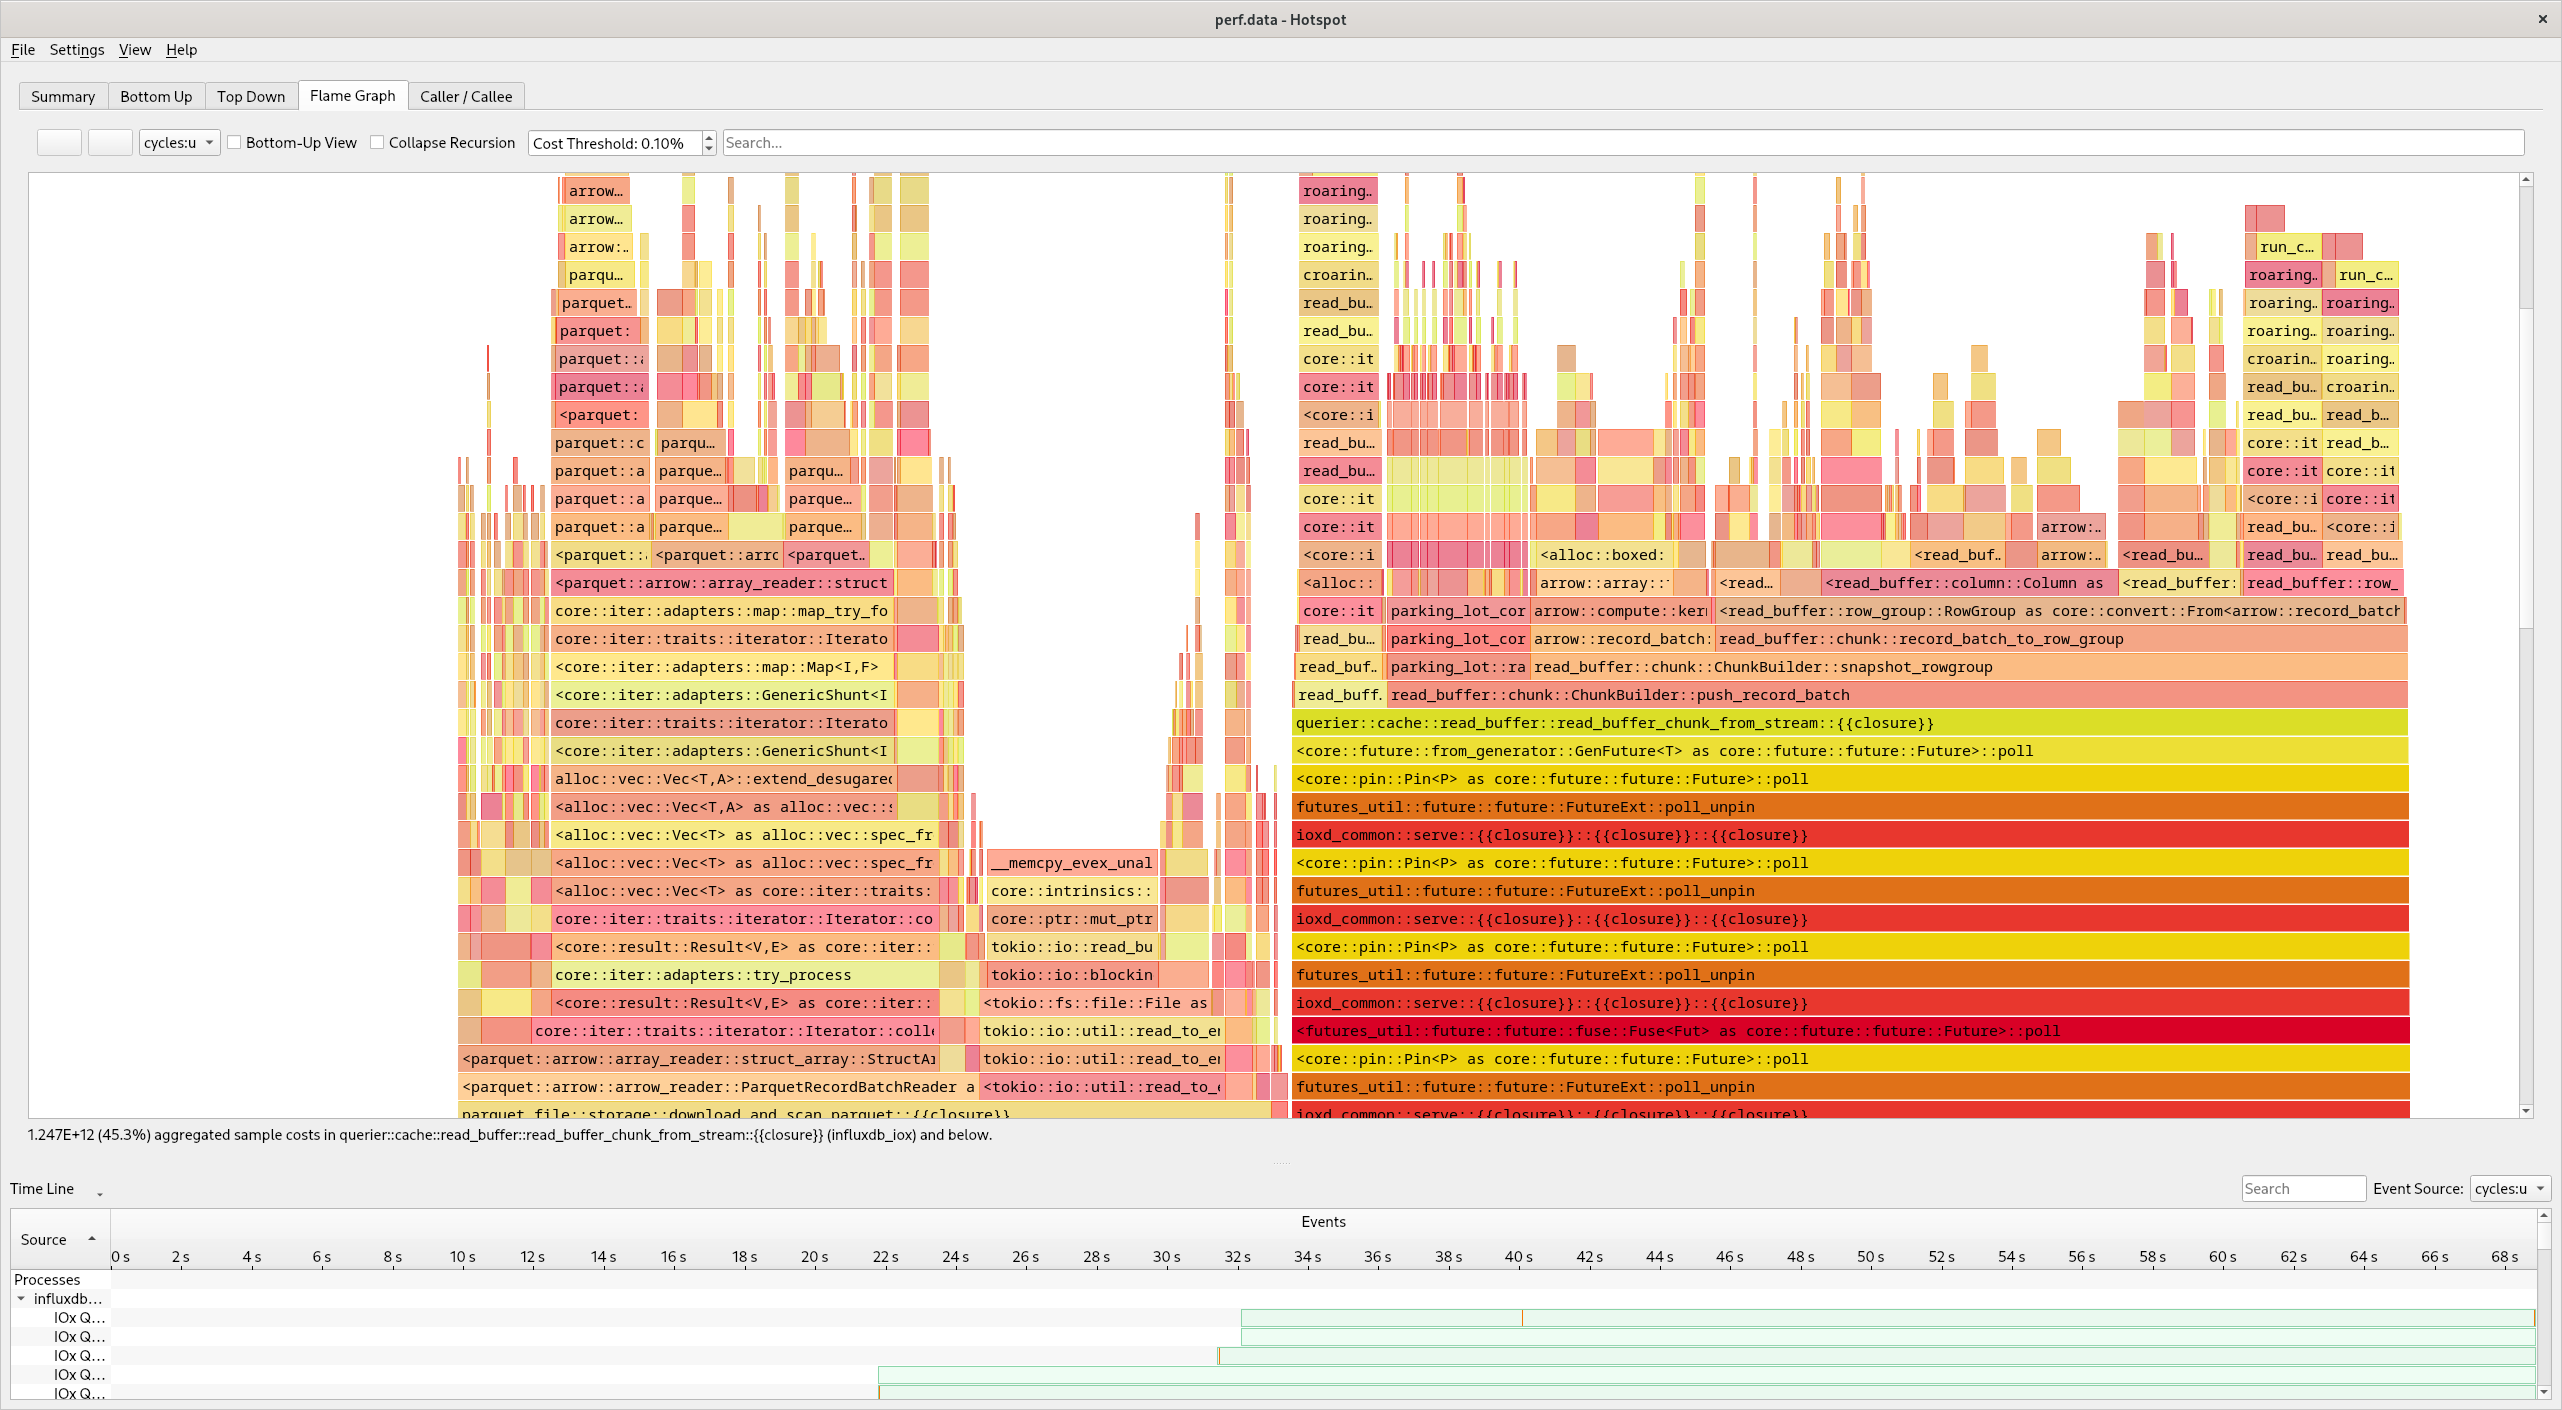Select the core::iter::adapters::try_process frame
The height and width of the screenshot is (1410, 2562).
click(x=745, y=975)
